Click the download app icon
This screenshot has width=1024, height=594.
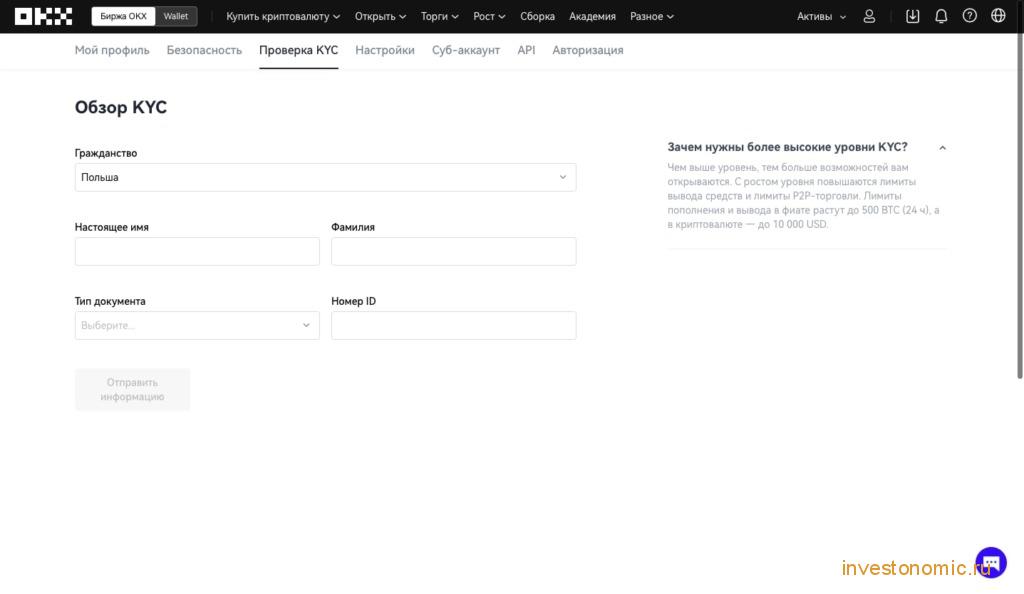912,16
